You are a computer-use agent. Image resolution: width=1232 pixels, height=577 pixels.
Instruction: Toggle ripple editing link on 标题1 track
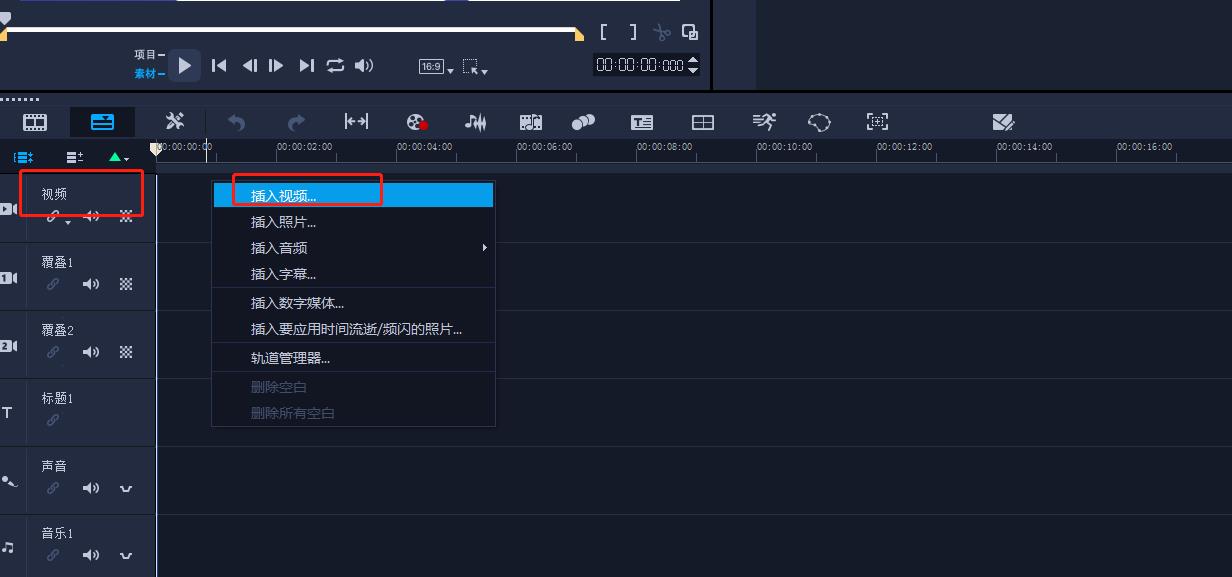pos(53,420)
